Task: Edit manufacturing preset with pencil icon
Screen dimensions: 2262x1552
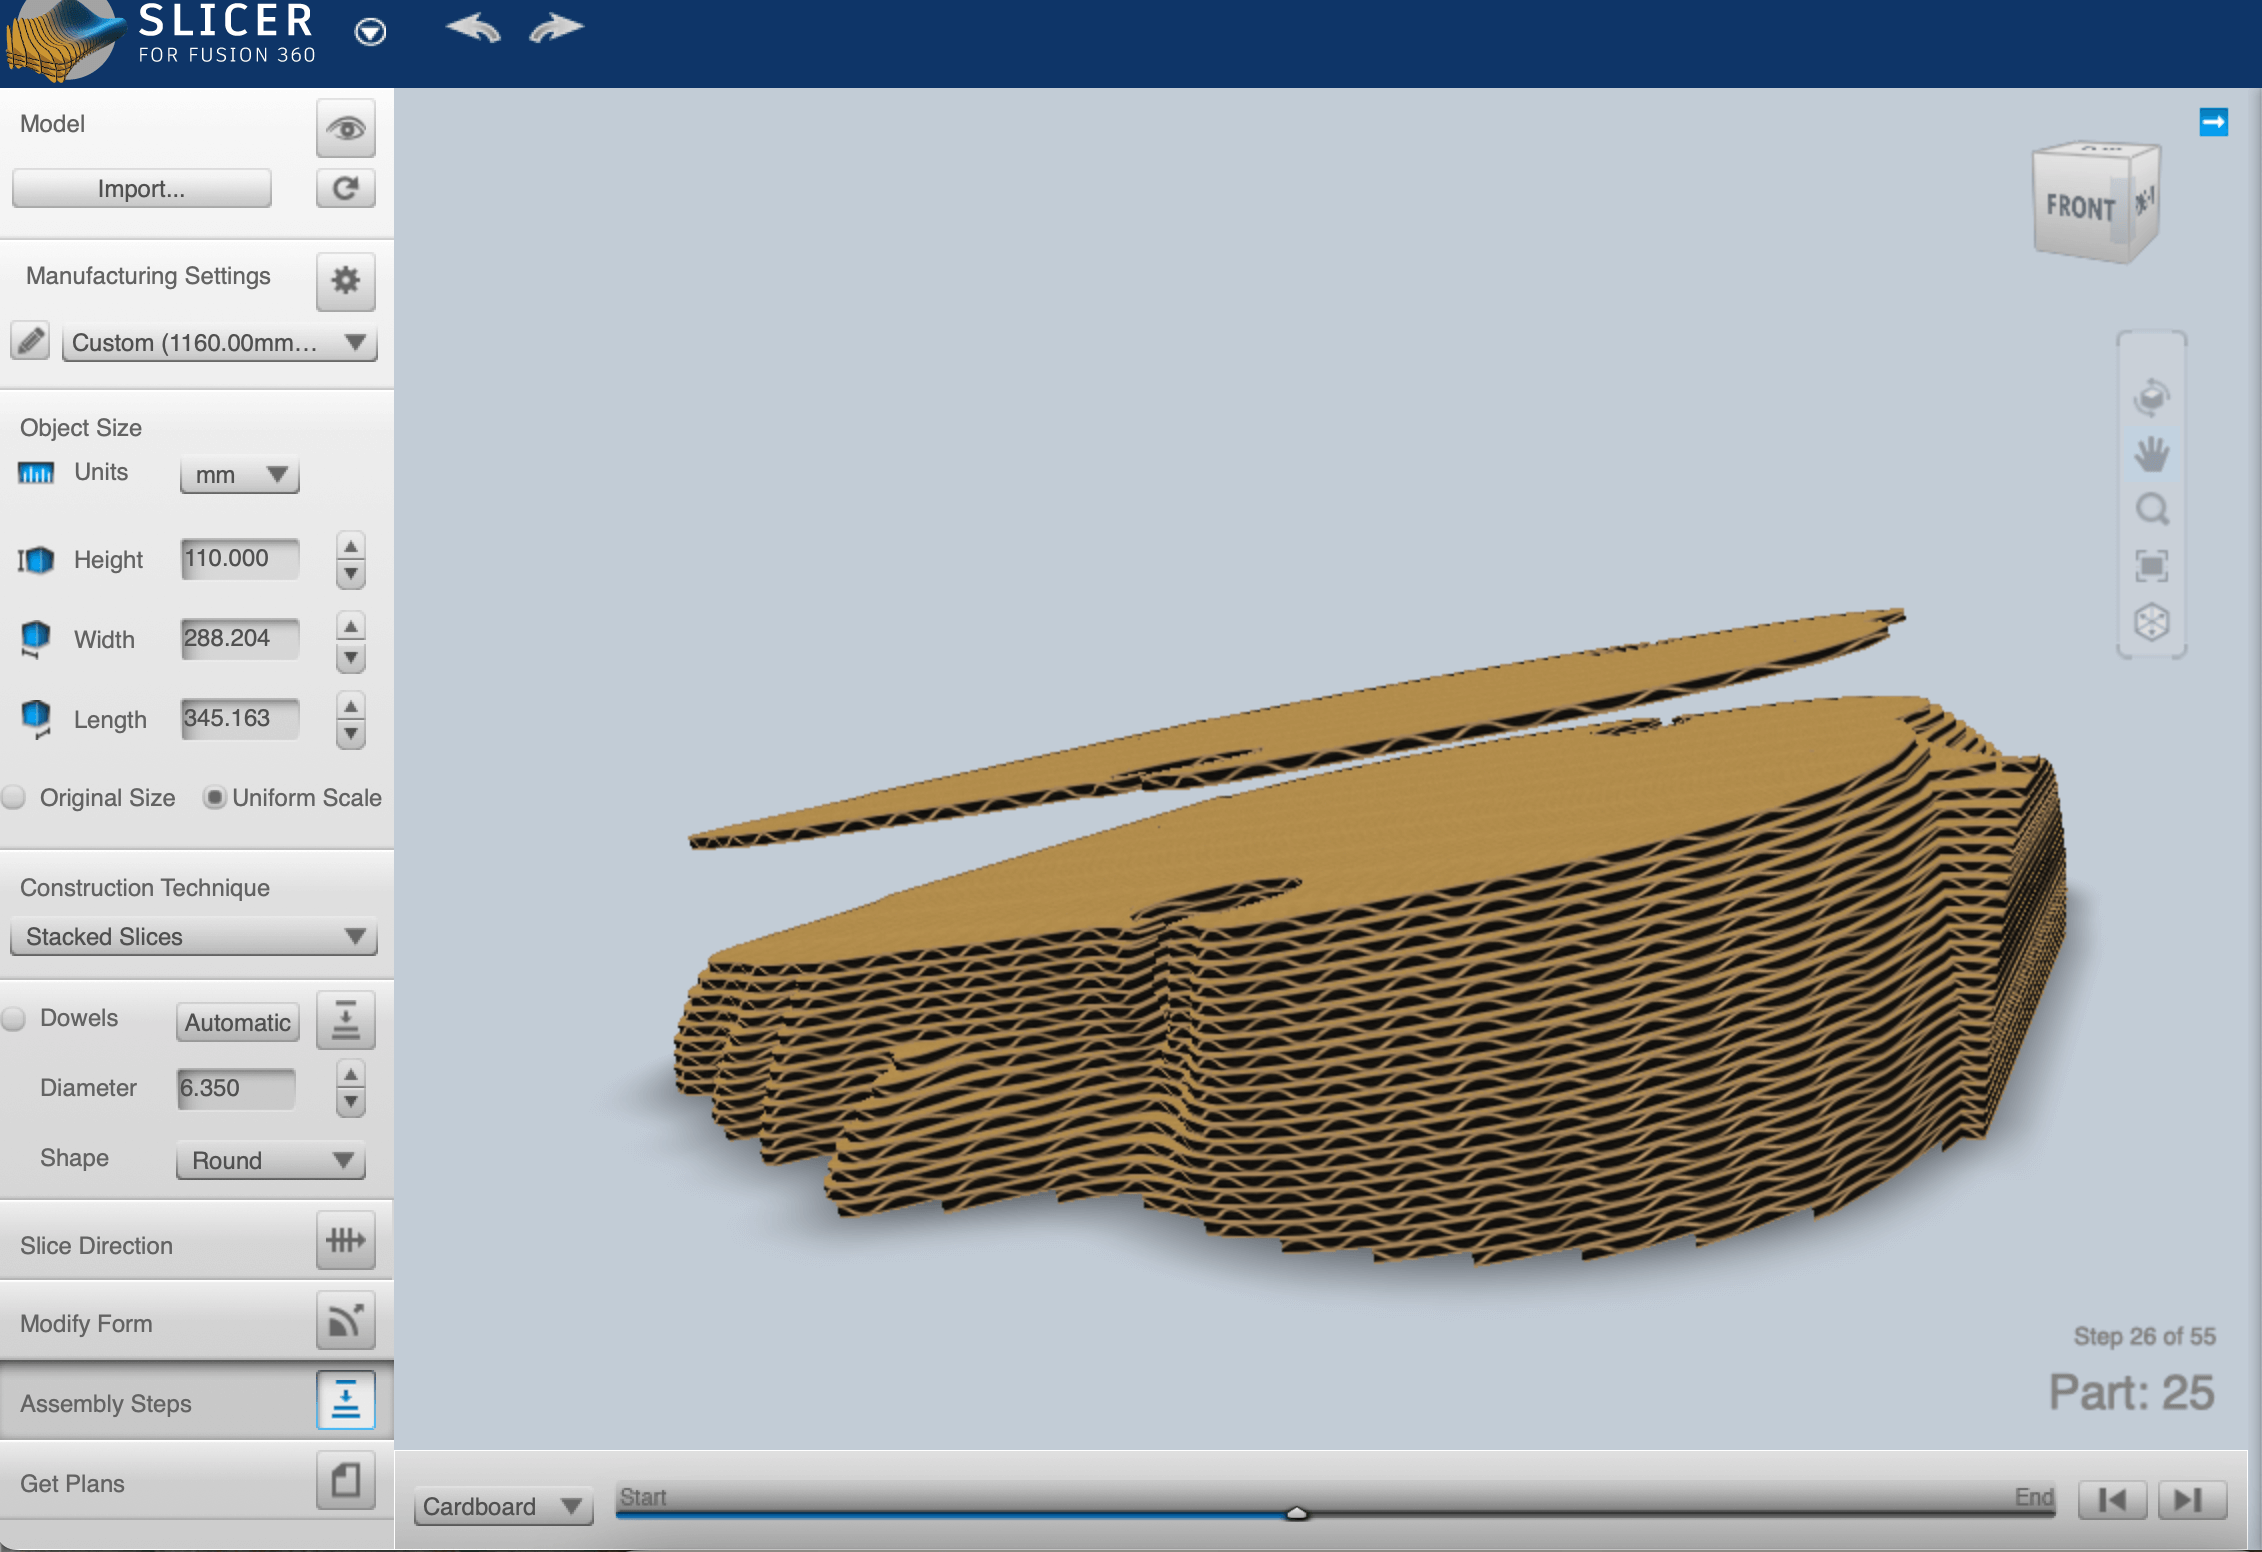Action: 30,341
